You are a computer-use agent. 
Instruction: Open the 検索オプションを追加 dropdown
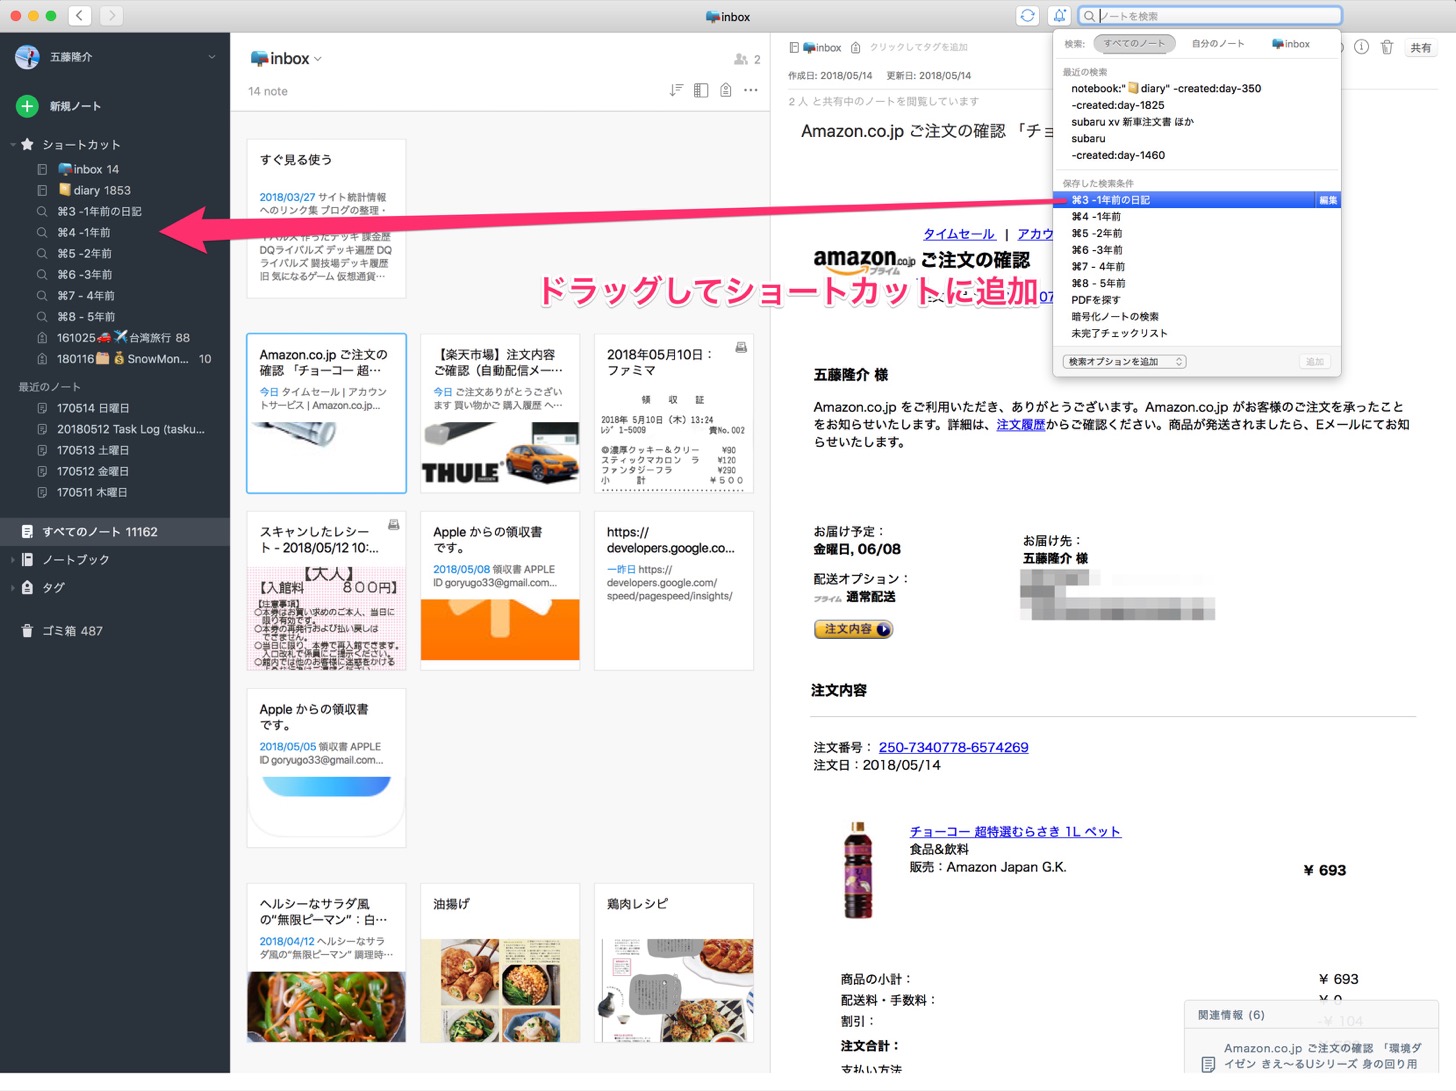click(1124, 361)
